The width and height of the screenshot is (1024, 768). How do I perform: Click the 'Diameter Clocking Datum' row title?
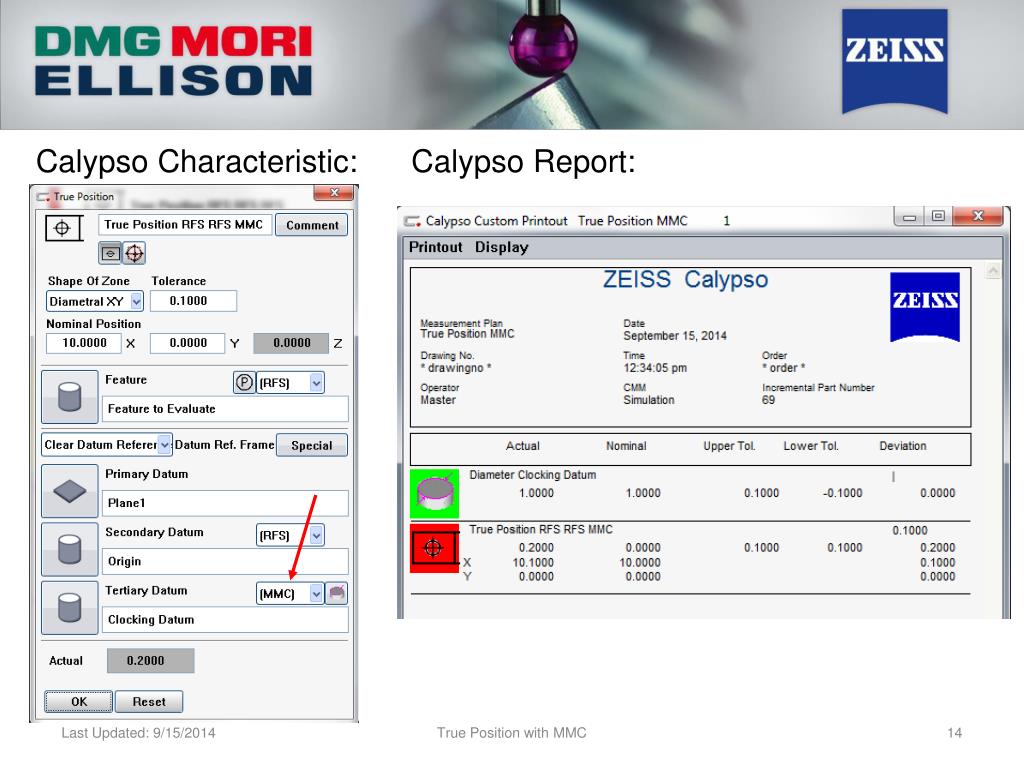click(x=532, y=475)
